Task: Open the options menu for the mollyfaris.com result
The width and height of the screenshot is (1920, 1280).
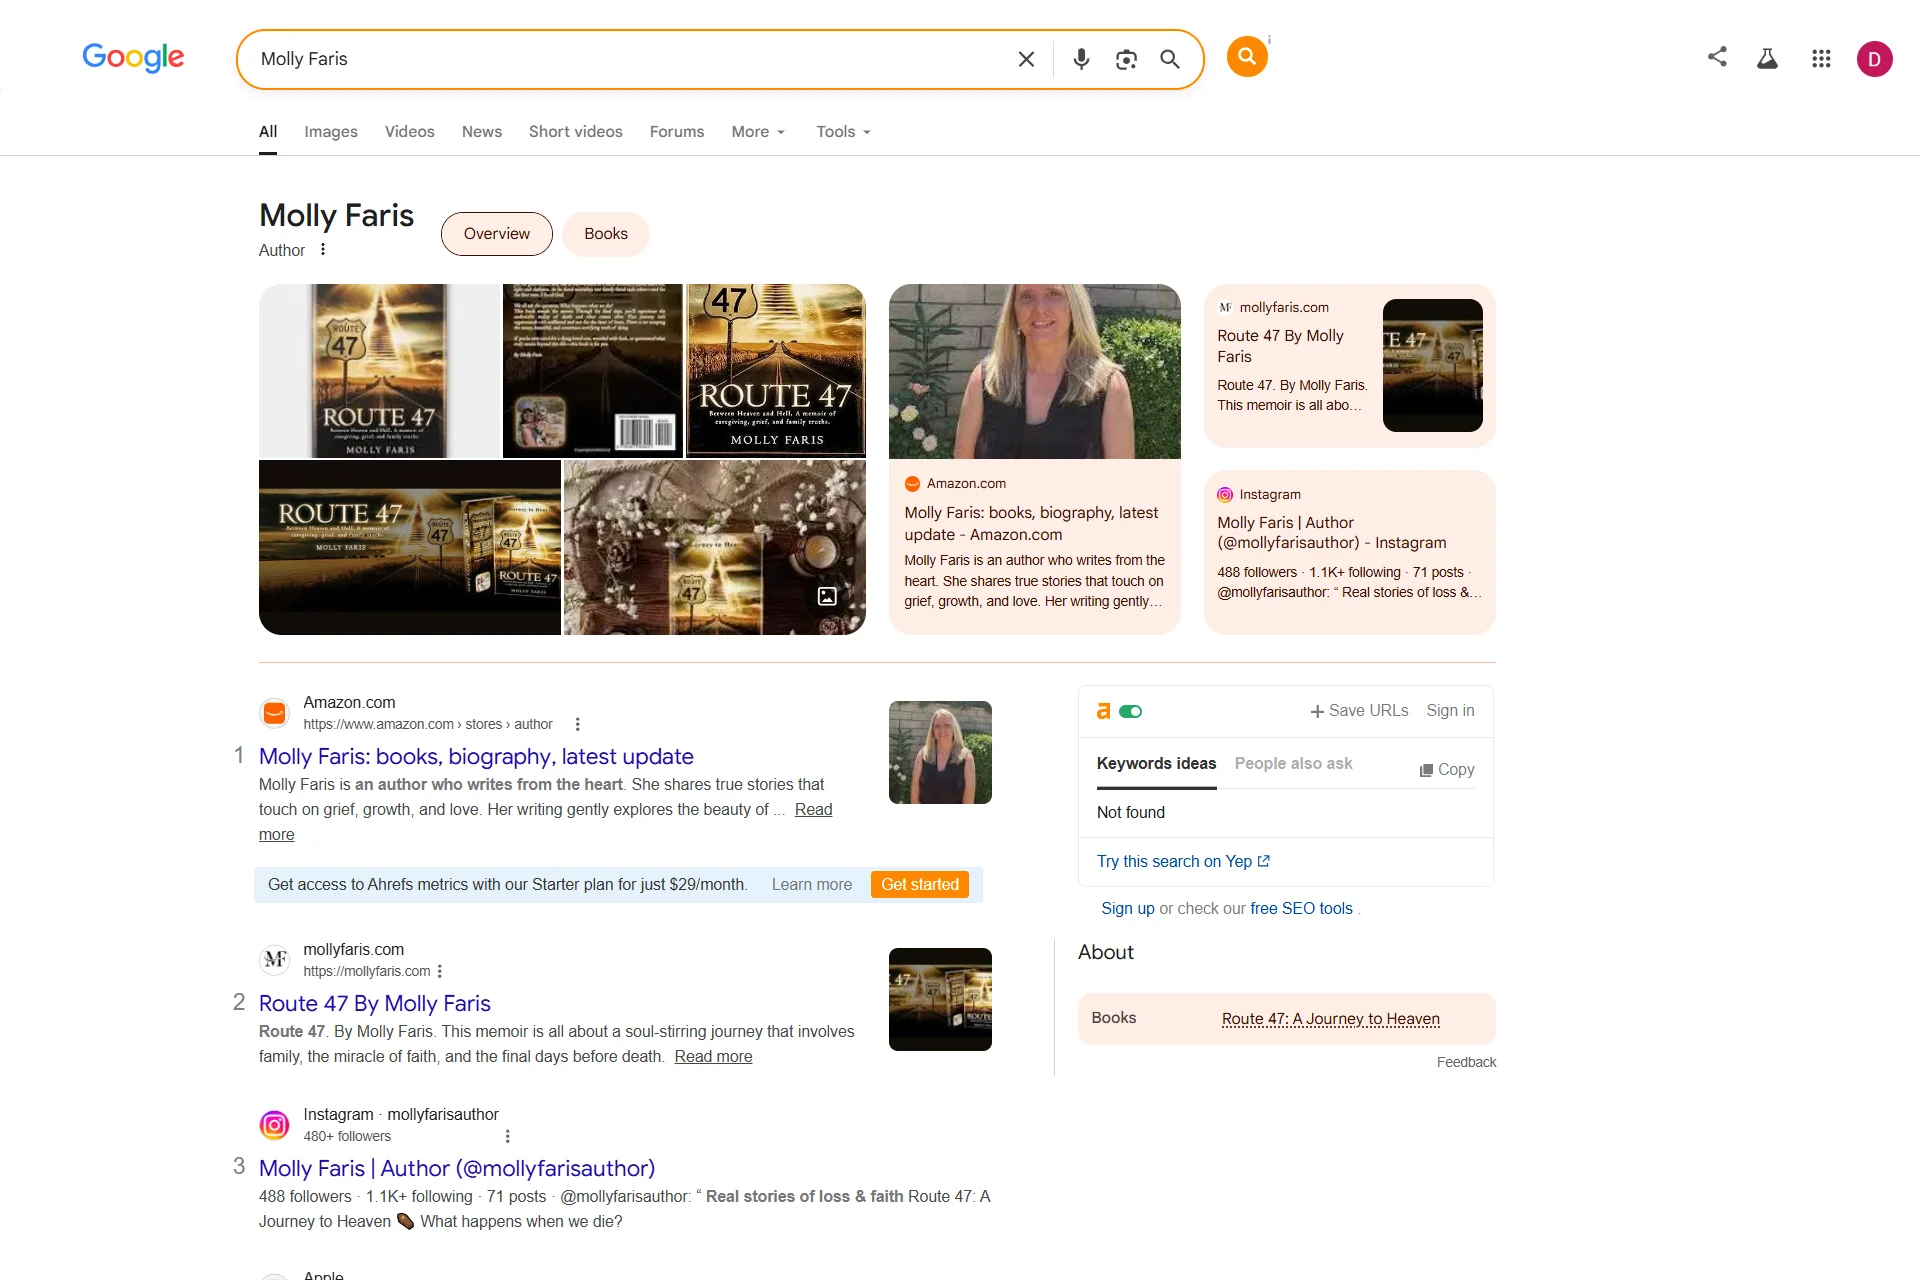Action: 440,971
